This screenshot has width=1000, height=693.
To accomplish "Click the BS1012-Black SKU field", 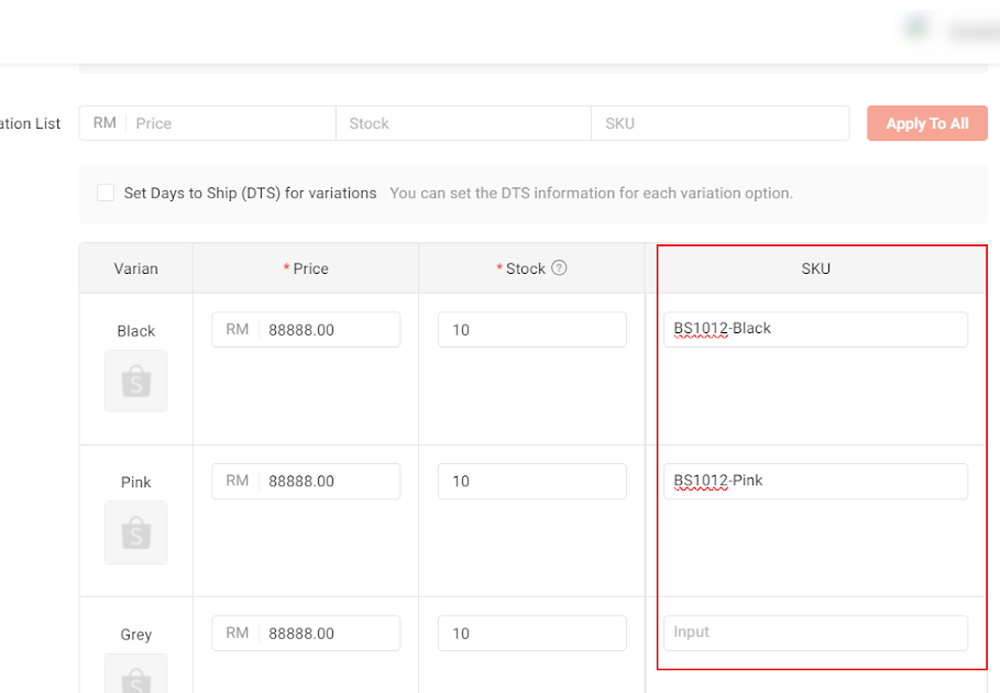I will pos(815,329).
